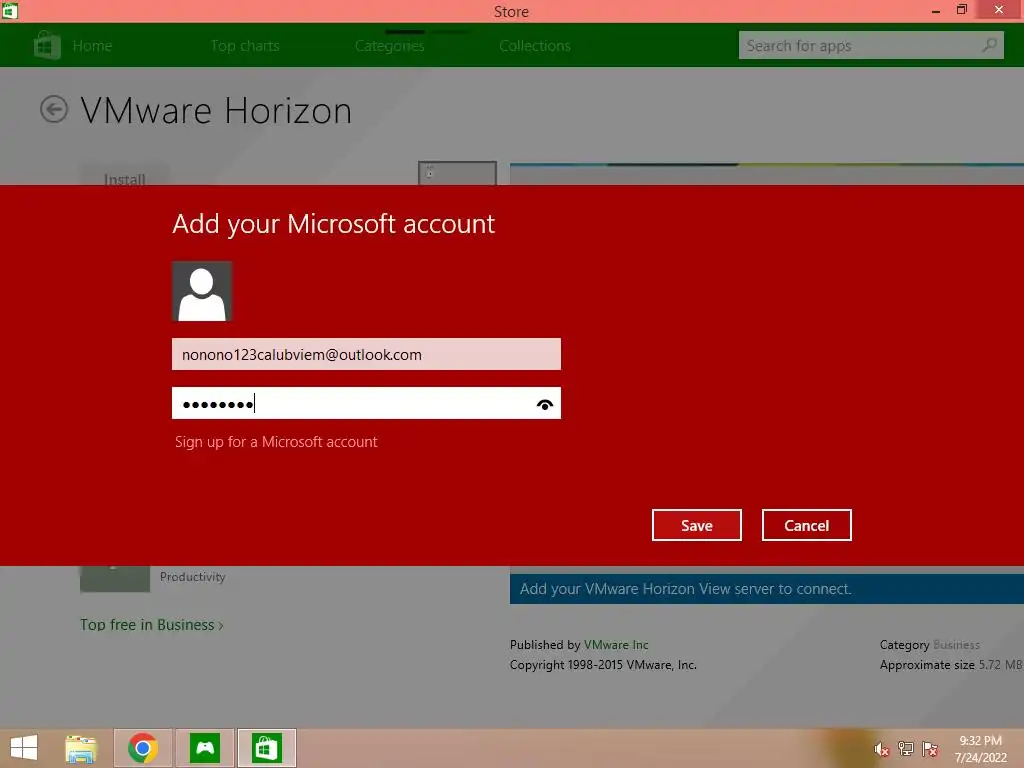This screenshot has width=1024, height=768.
Task: Click Sign up for a Microsoft account
Action: click(276, 442)
